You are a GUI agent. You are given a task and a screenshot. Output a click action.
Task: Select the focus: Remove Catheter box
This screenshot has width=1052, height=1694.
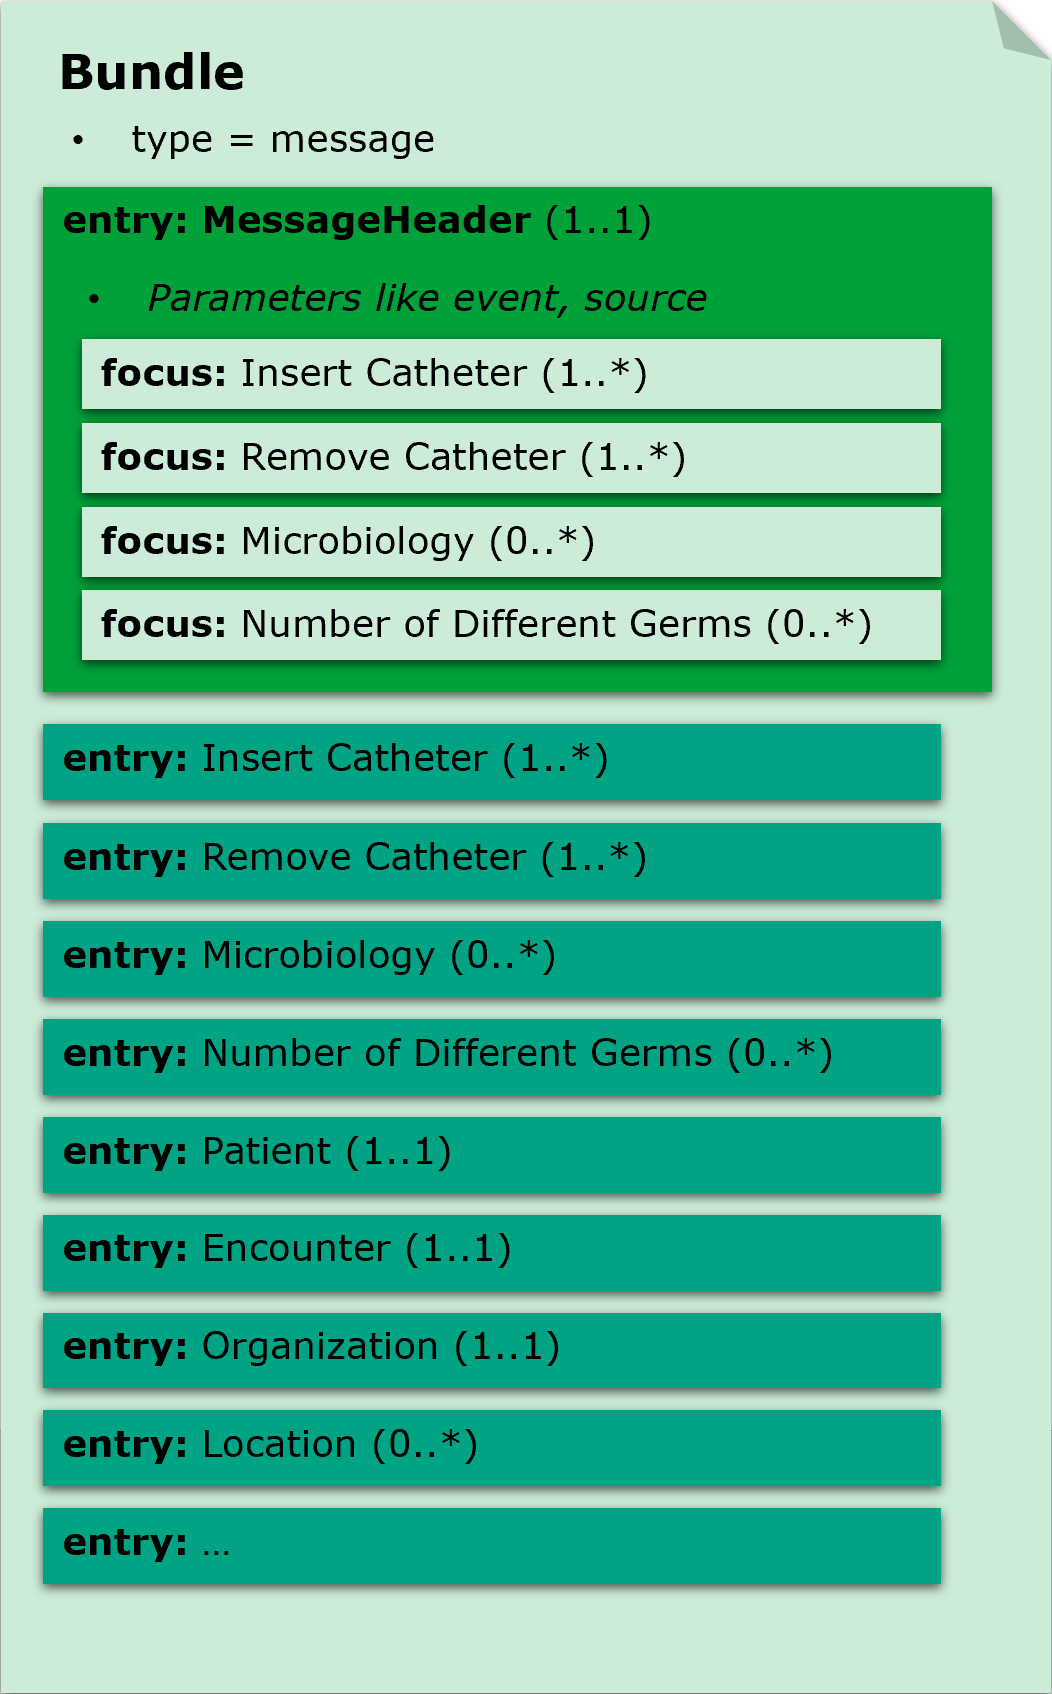[511, 458]
